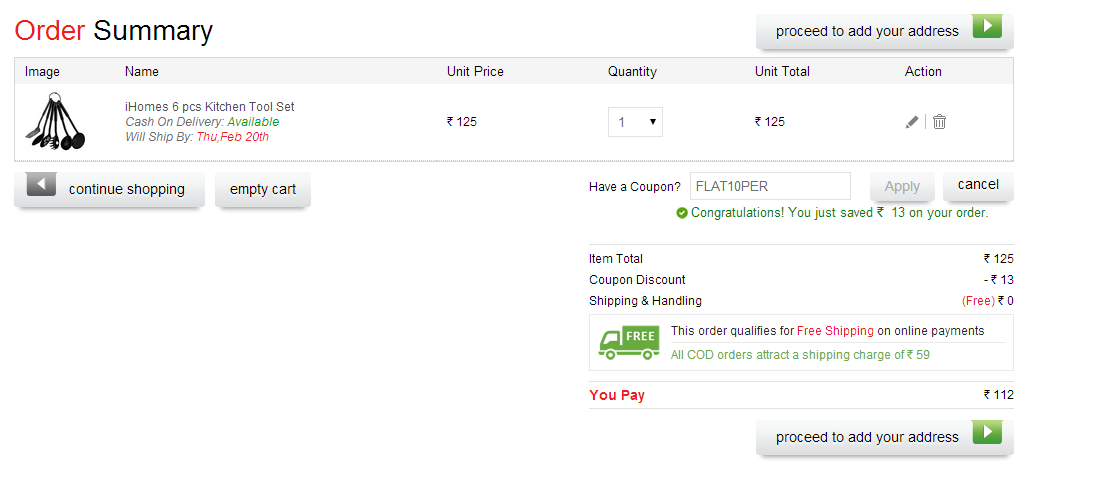
Task: Click the green free shipping truck icon
Action: (x=629, y=343)
